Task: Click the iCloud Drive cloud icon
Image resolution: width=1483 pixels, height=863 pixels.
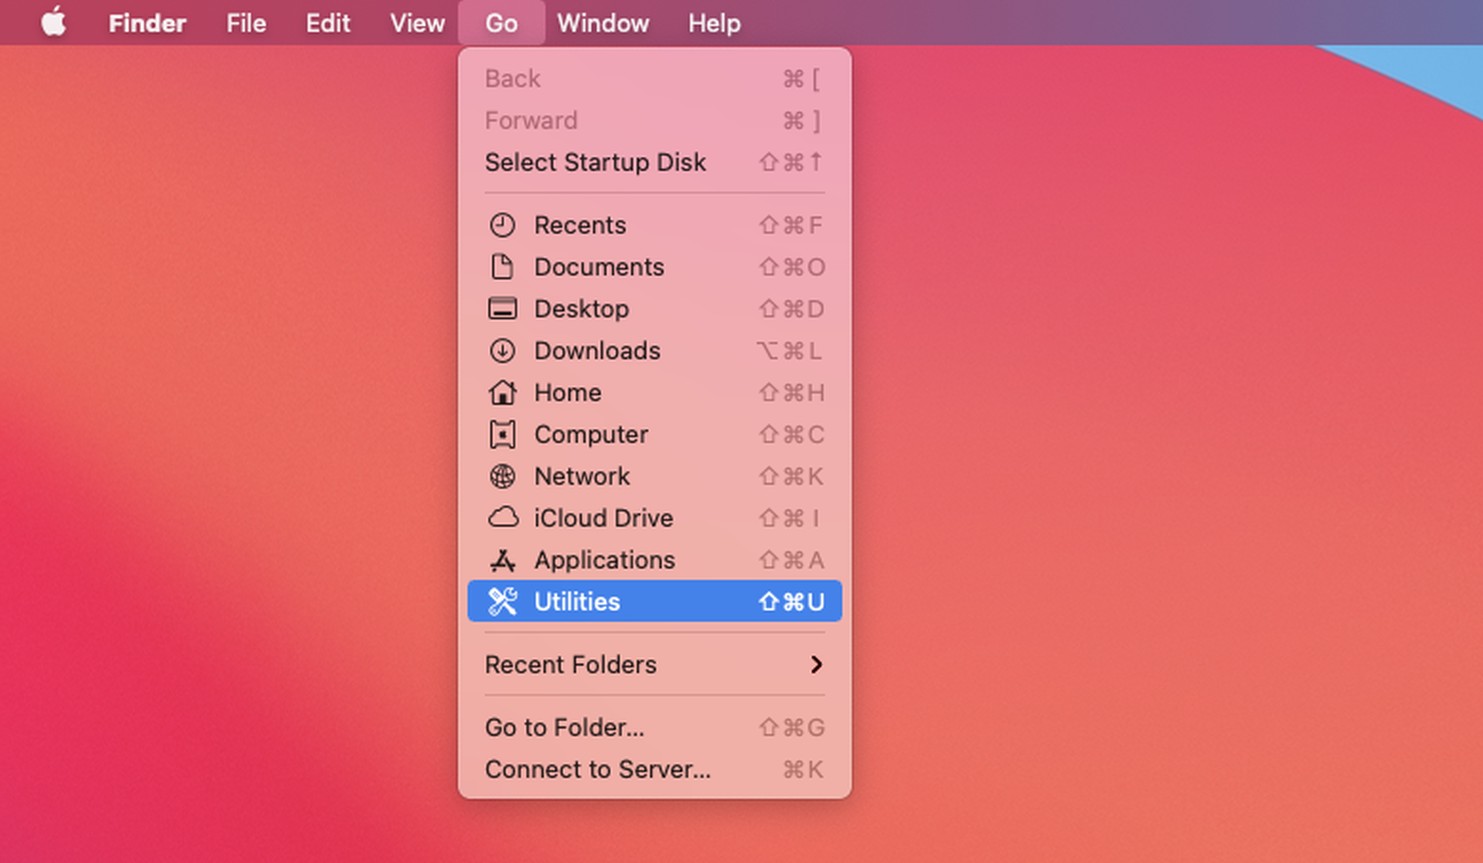Action: tap(502, 518)
